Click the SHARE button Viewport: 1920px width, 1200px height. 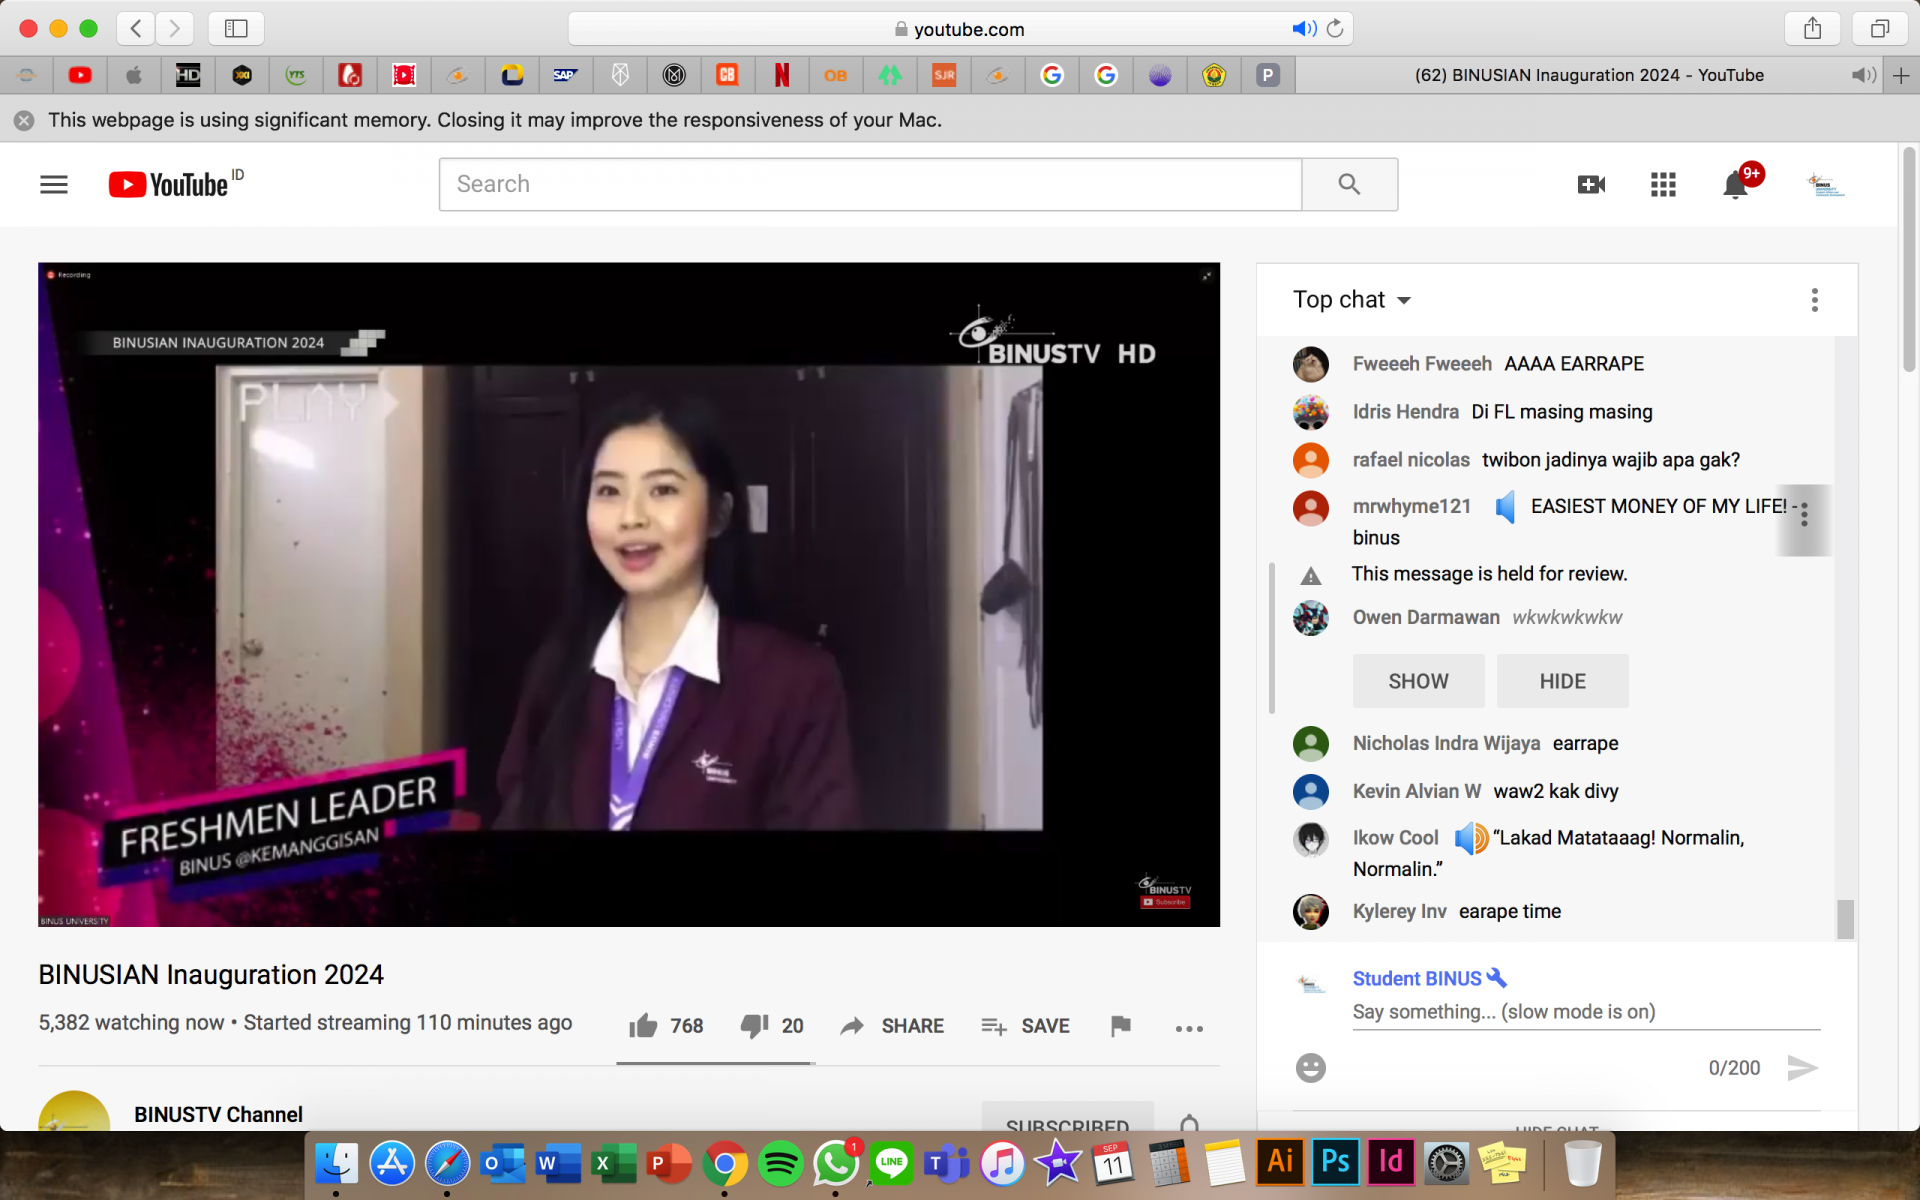[893, 1025]
